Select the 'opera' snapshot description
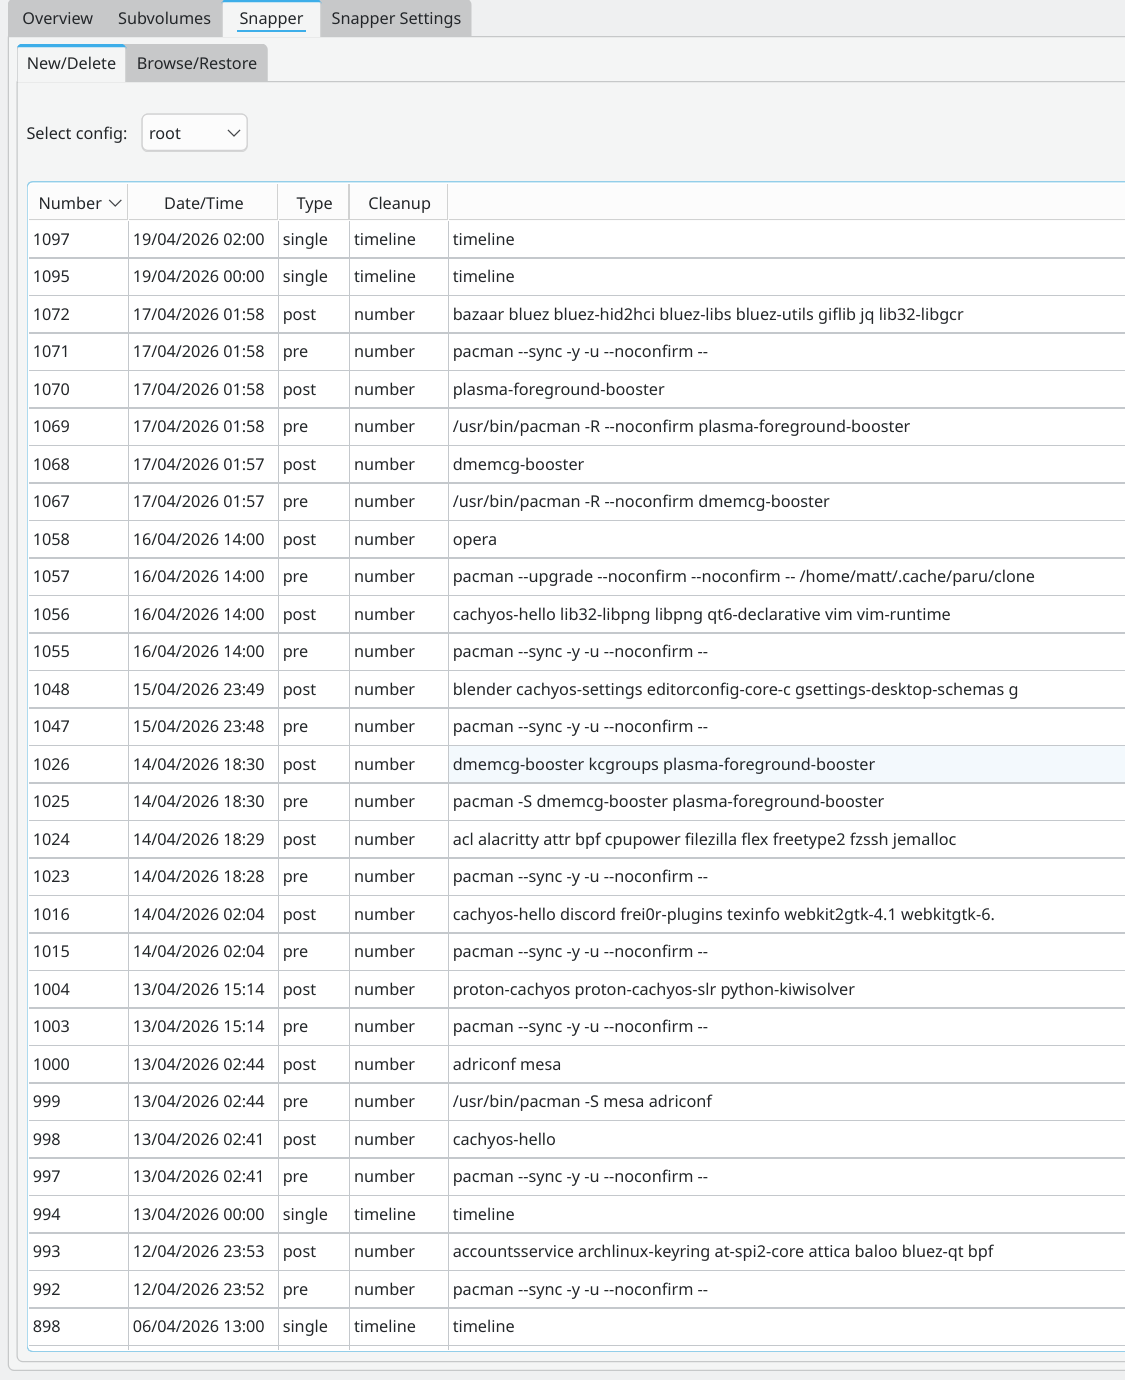1125x1380 pixels. 474,539
